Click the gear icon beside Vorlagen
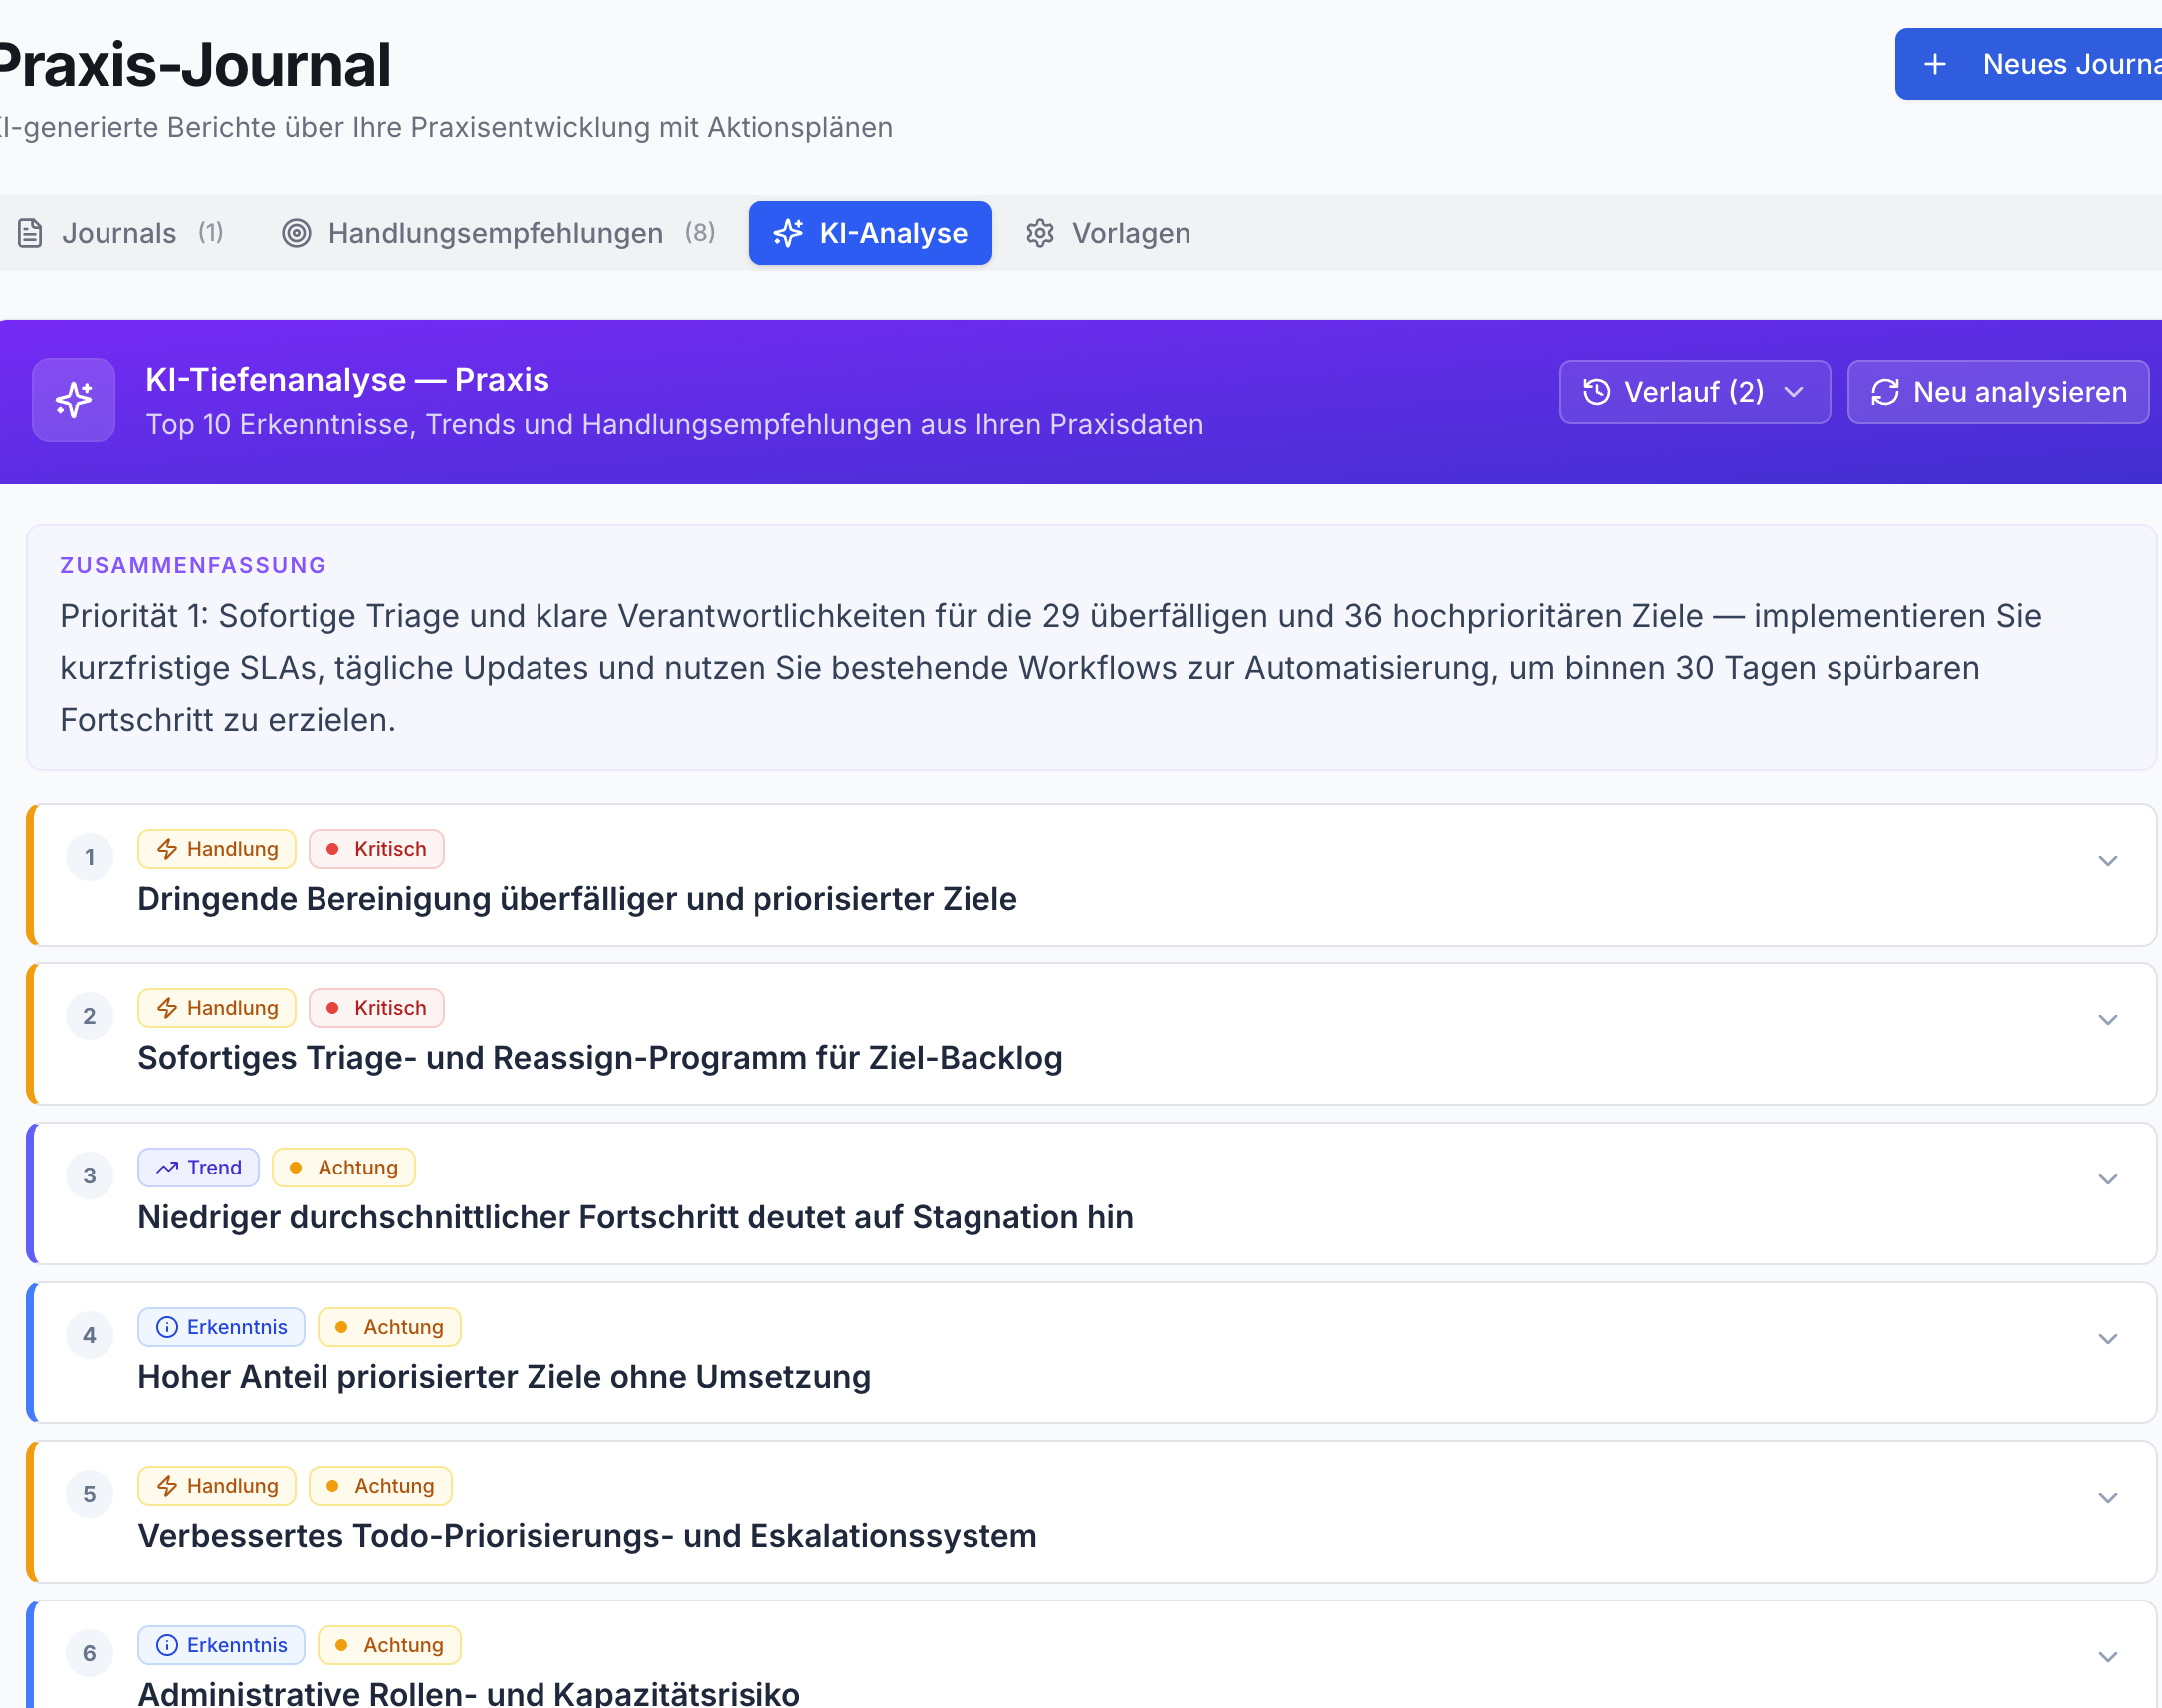 (1040, 233)
